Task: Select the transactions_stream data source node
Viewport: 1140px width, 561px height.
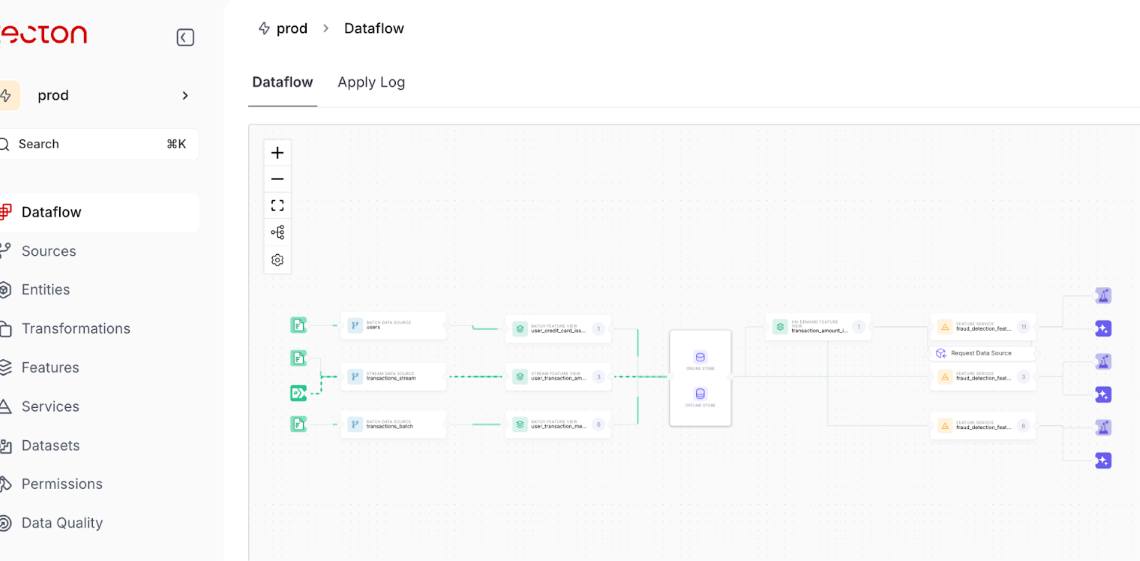Action: click(393, 377)
